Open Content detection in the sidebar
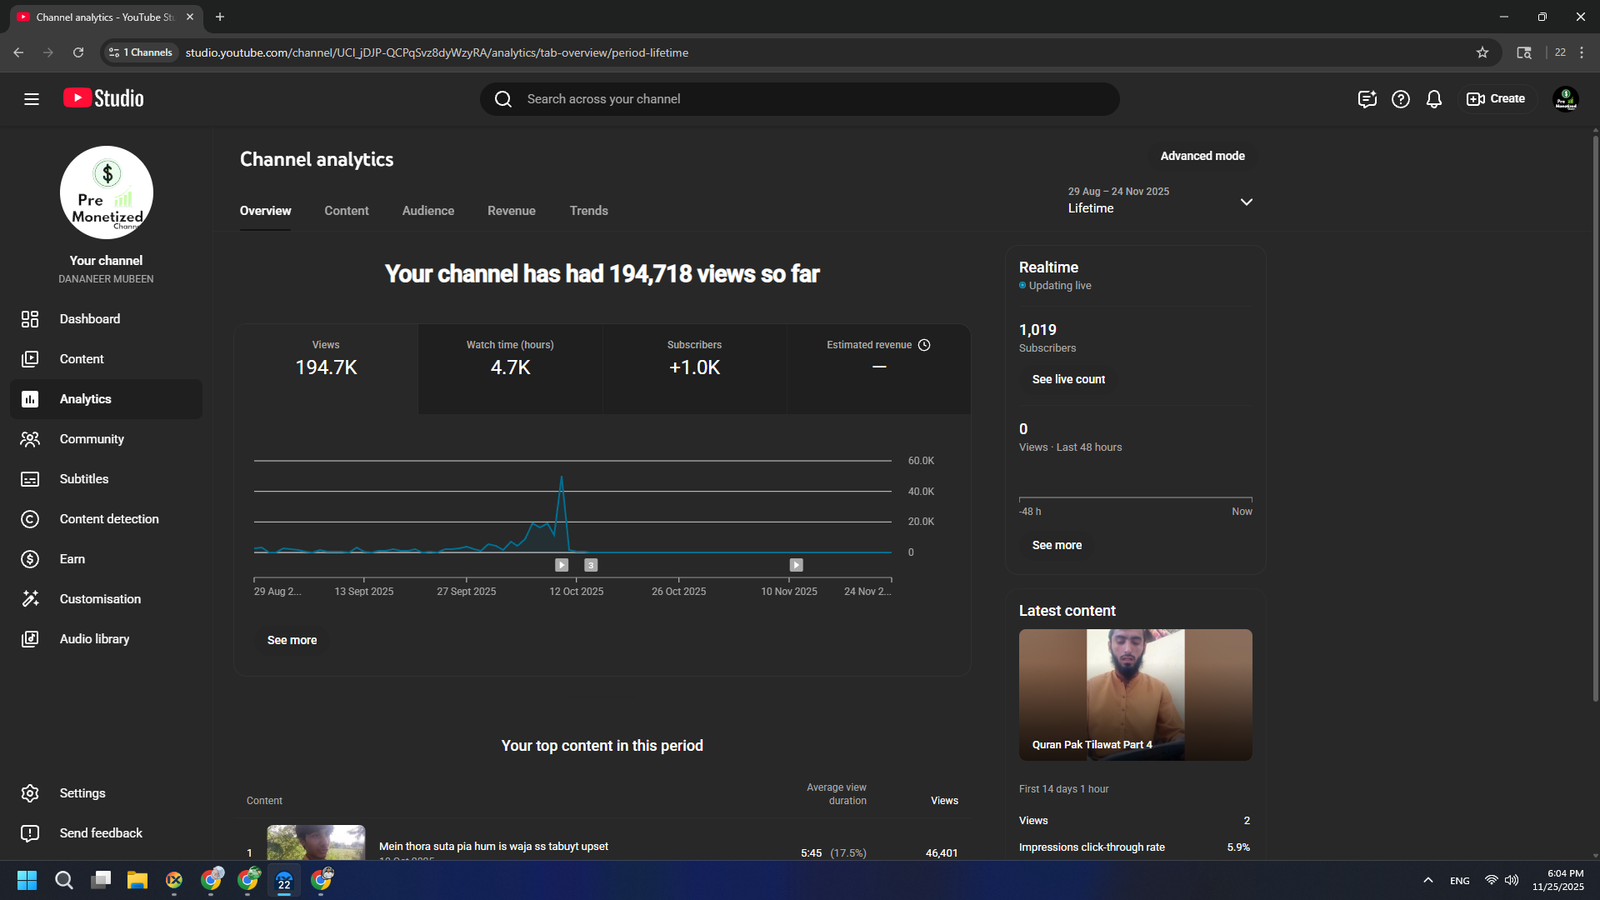Viewport: 1600px width, 900px height. (108, 519)
